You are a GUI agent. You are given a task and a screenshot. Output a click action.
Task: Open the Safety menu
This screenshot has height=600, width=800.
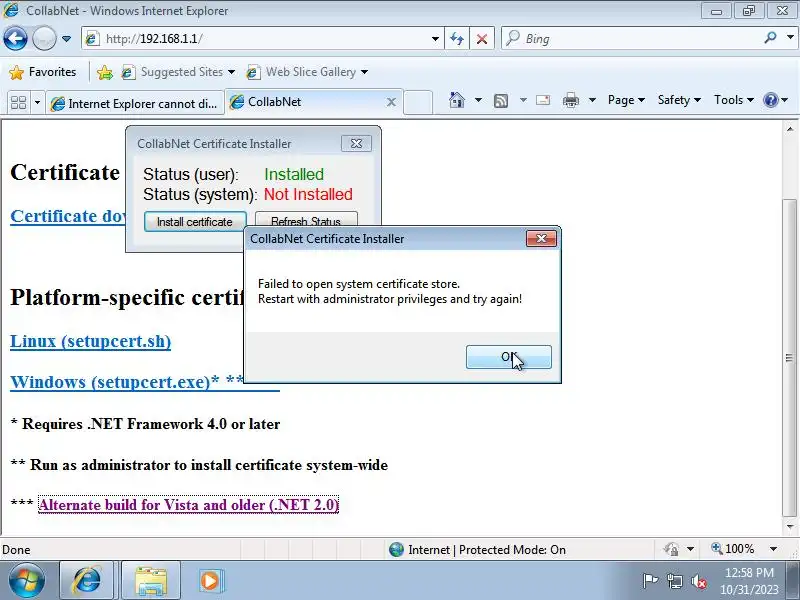coord(679,100)
